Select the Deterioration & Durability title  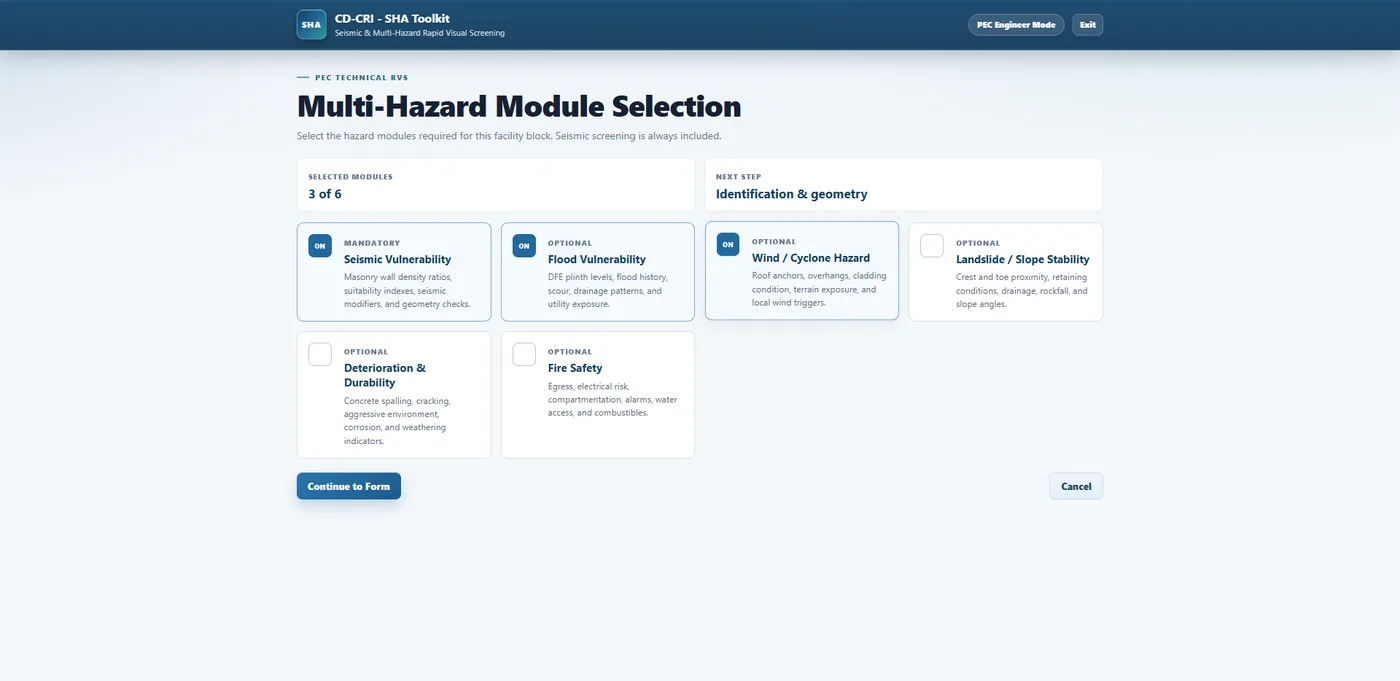point(385,375)
